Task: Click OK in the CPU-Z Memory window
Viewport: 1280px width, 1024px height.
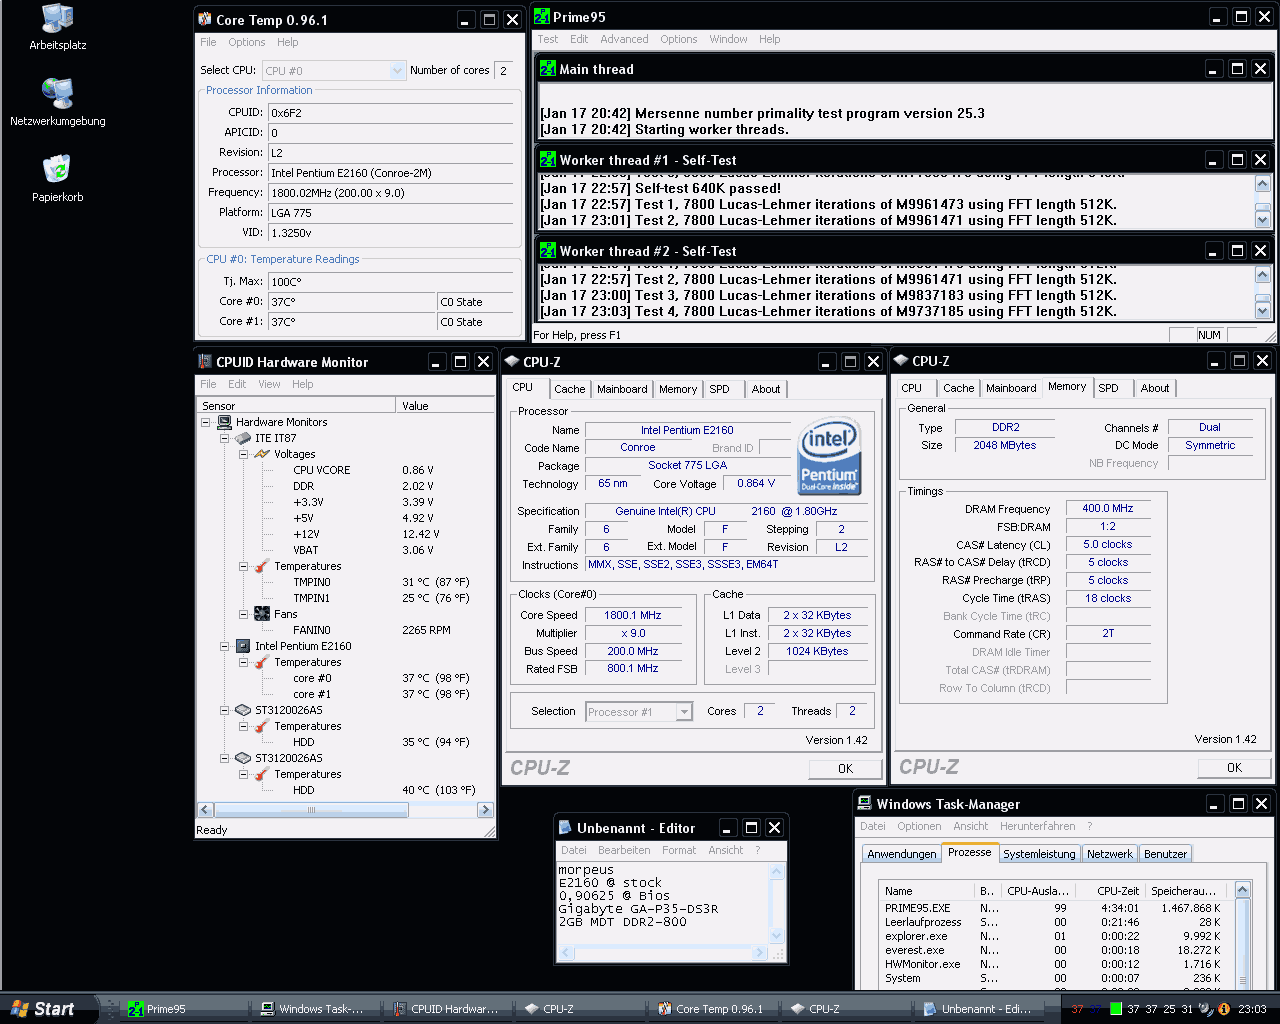Action: coord(1234,767)
